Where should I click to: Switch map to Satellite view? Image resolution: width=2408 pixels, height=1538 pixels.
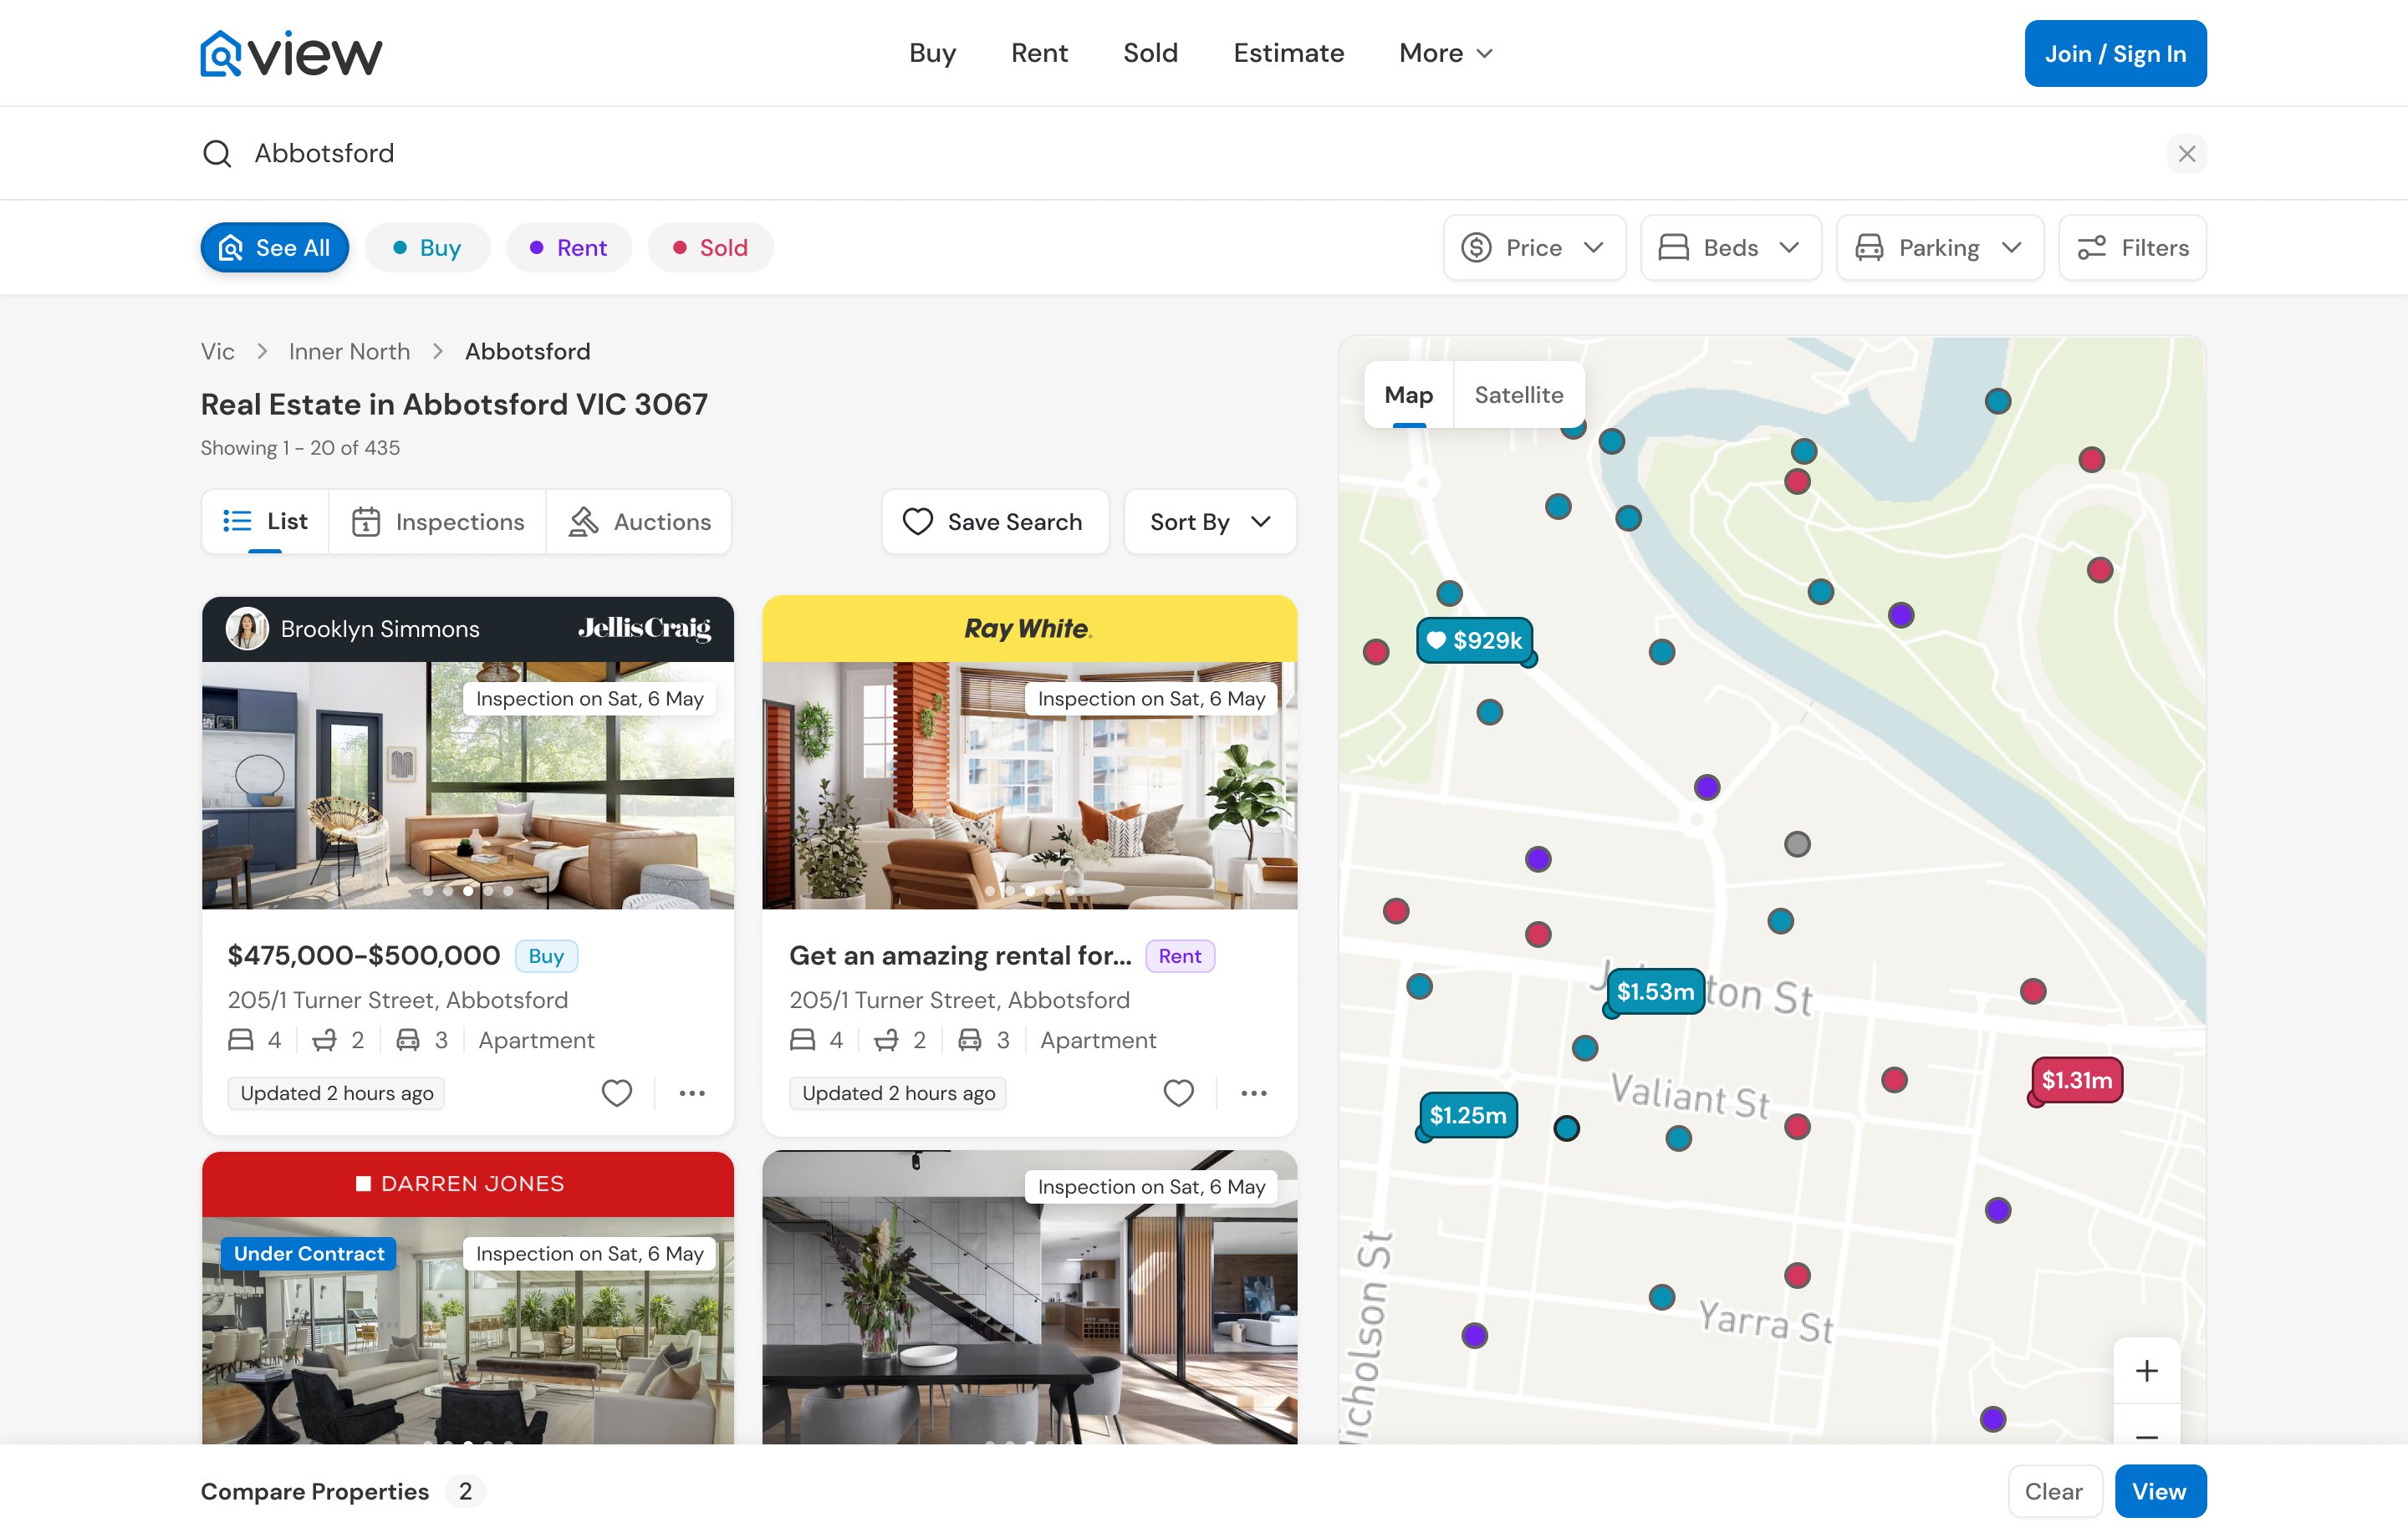1518,395
